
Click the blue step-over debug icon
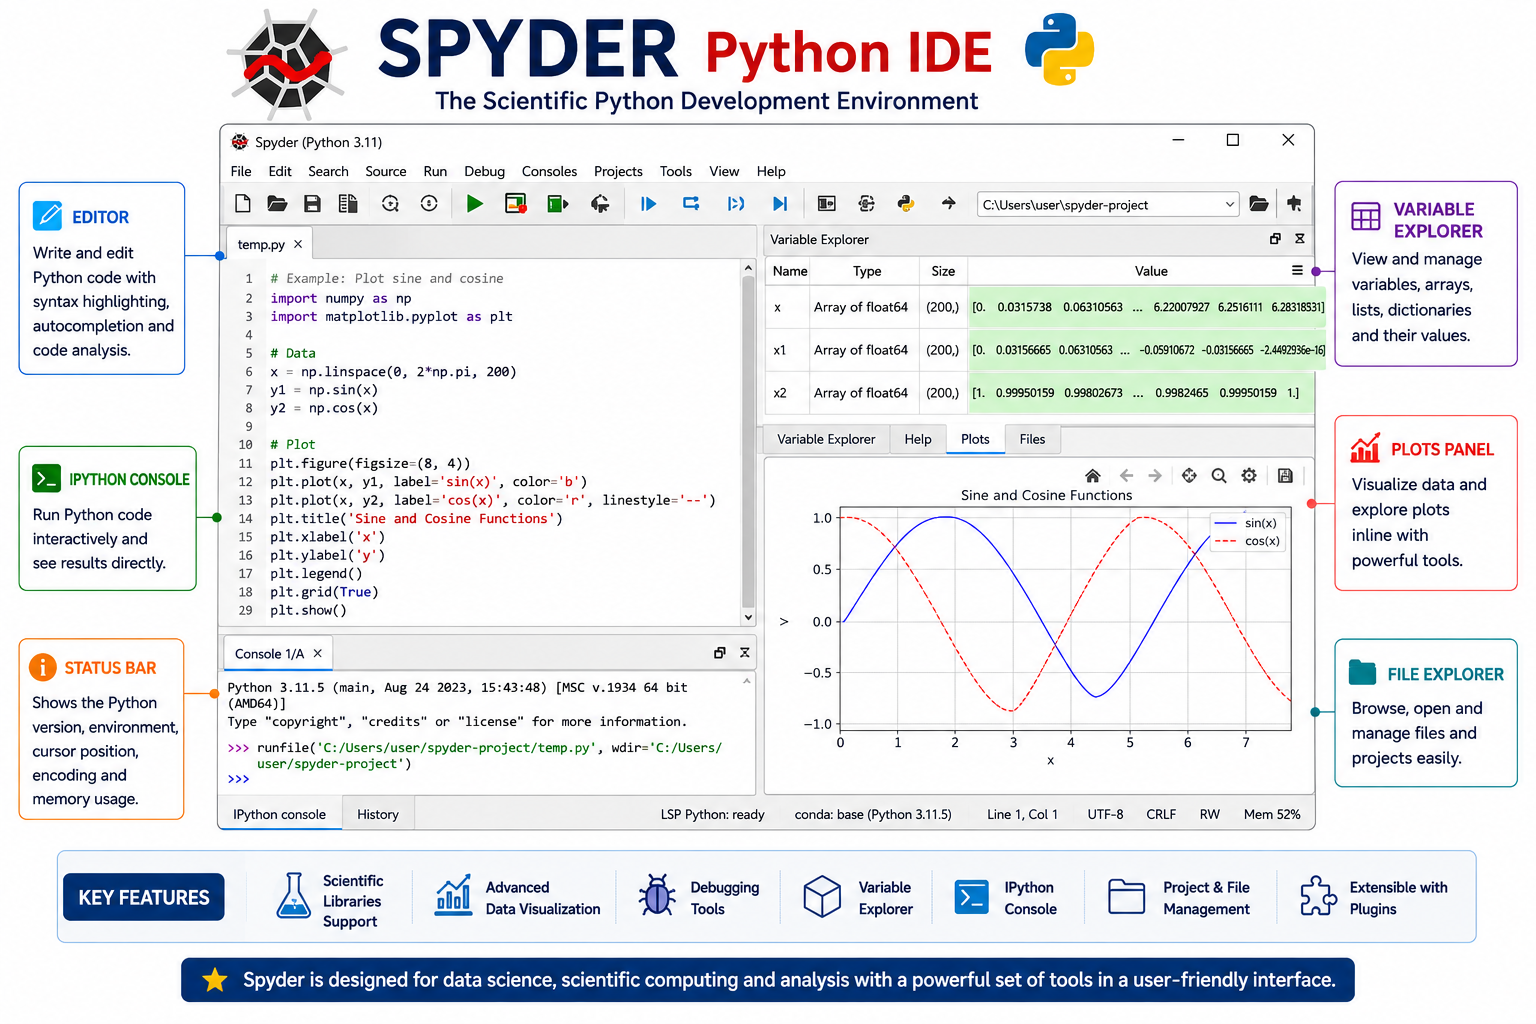[x=691, y=204]
